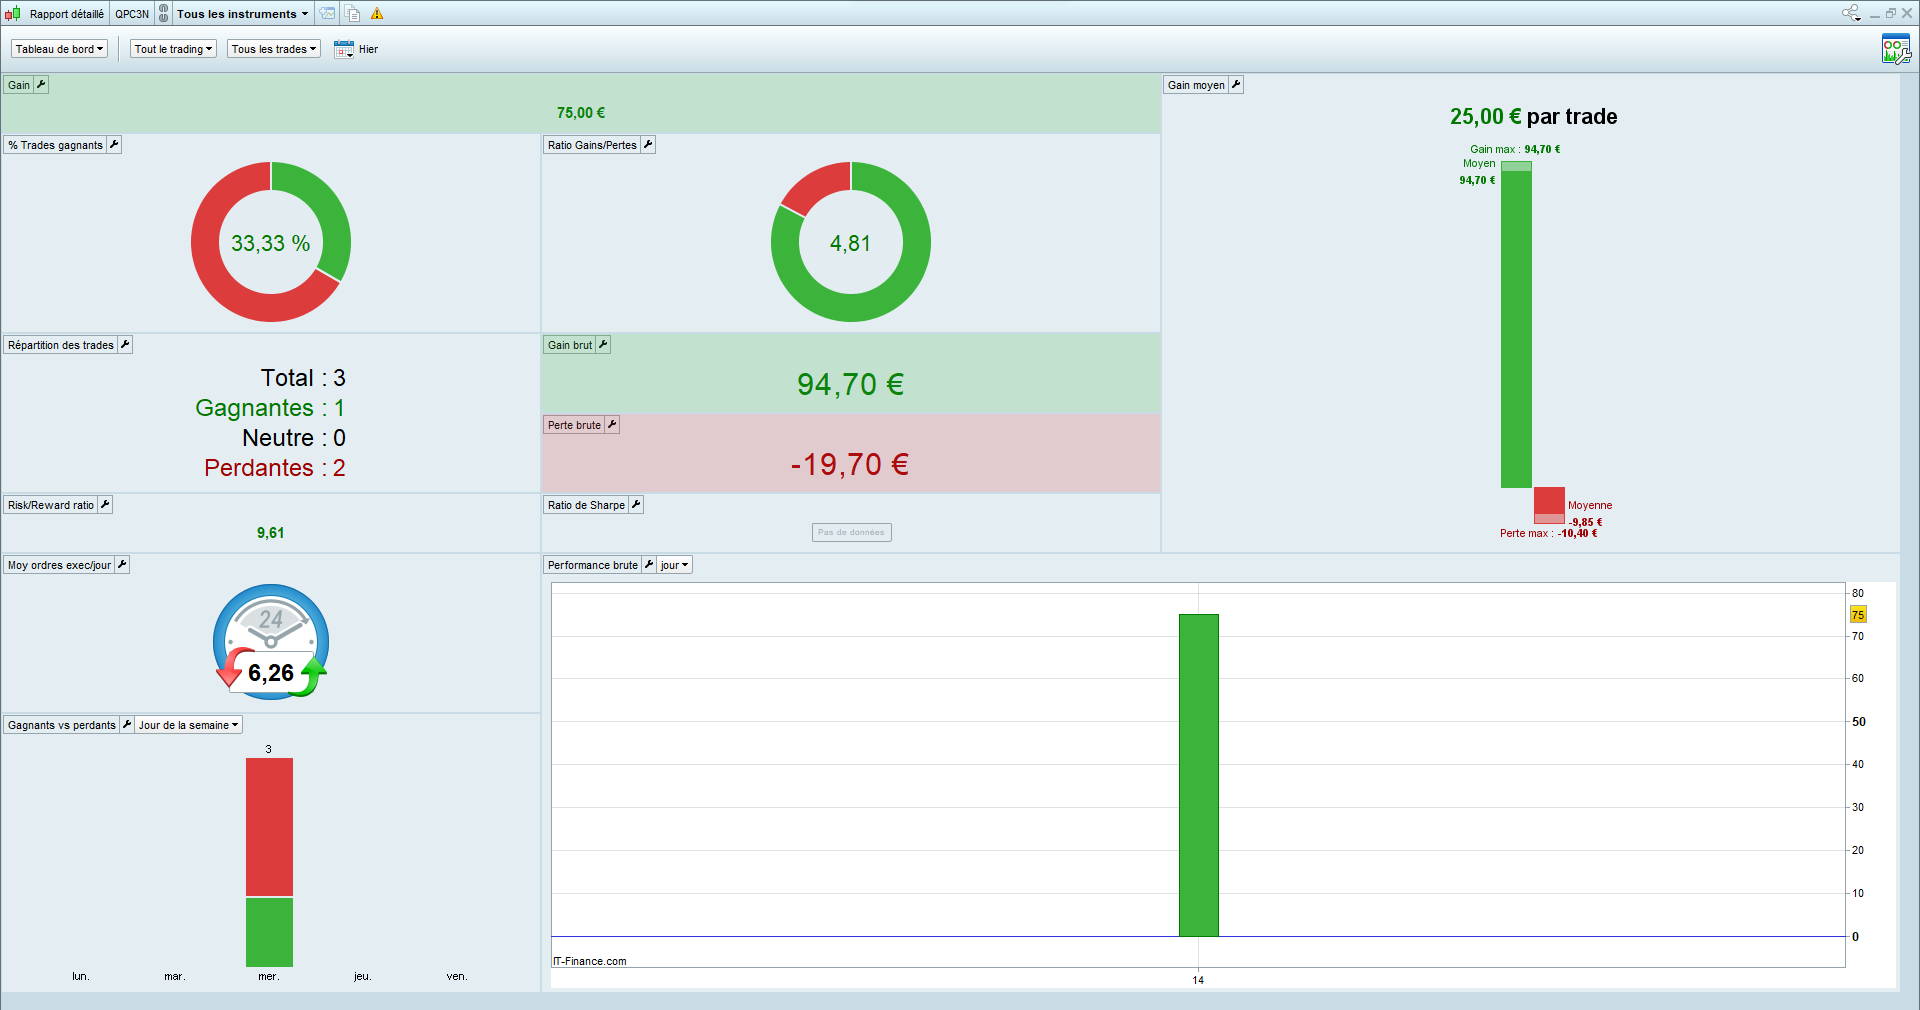
Task: Click the 94,70 € gross gain value
Action: pos(851,385)
